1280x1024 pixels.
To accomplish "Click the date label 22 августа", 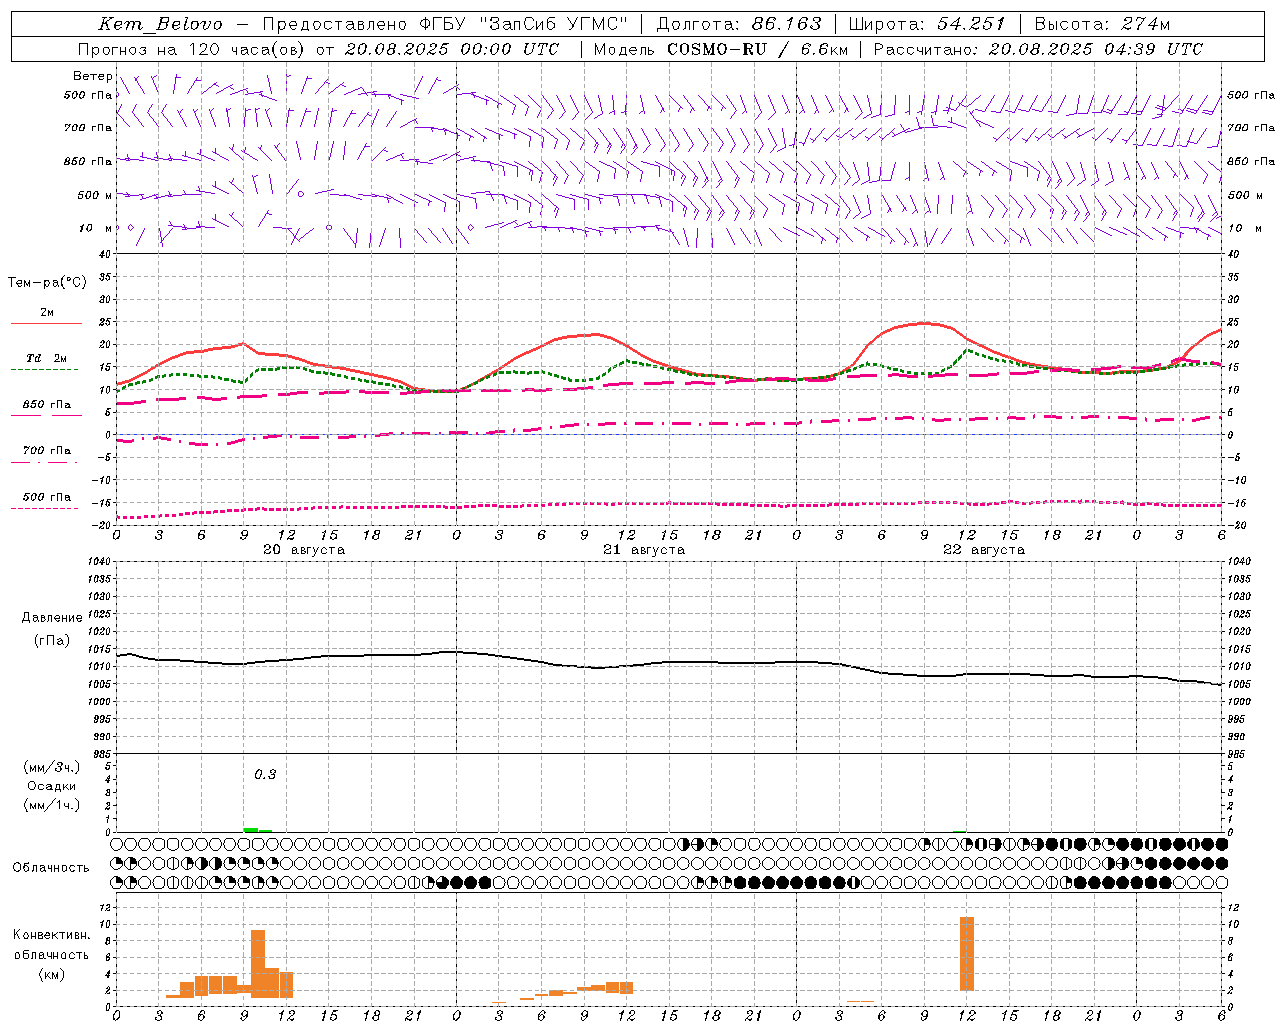I will pos(984,550).
